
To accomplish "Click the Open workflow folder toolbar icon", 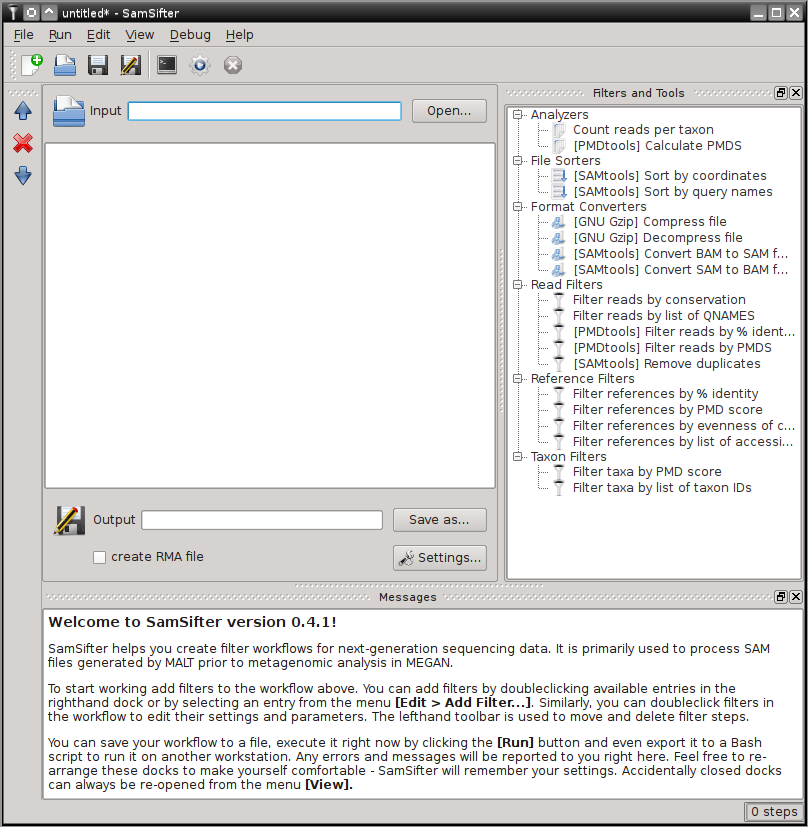I will [x=65, y=65].
